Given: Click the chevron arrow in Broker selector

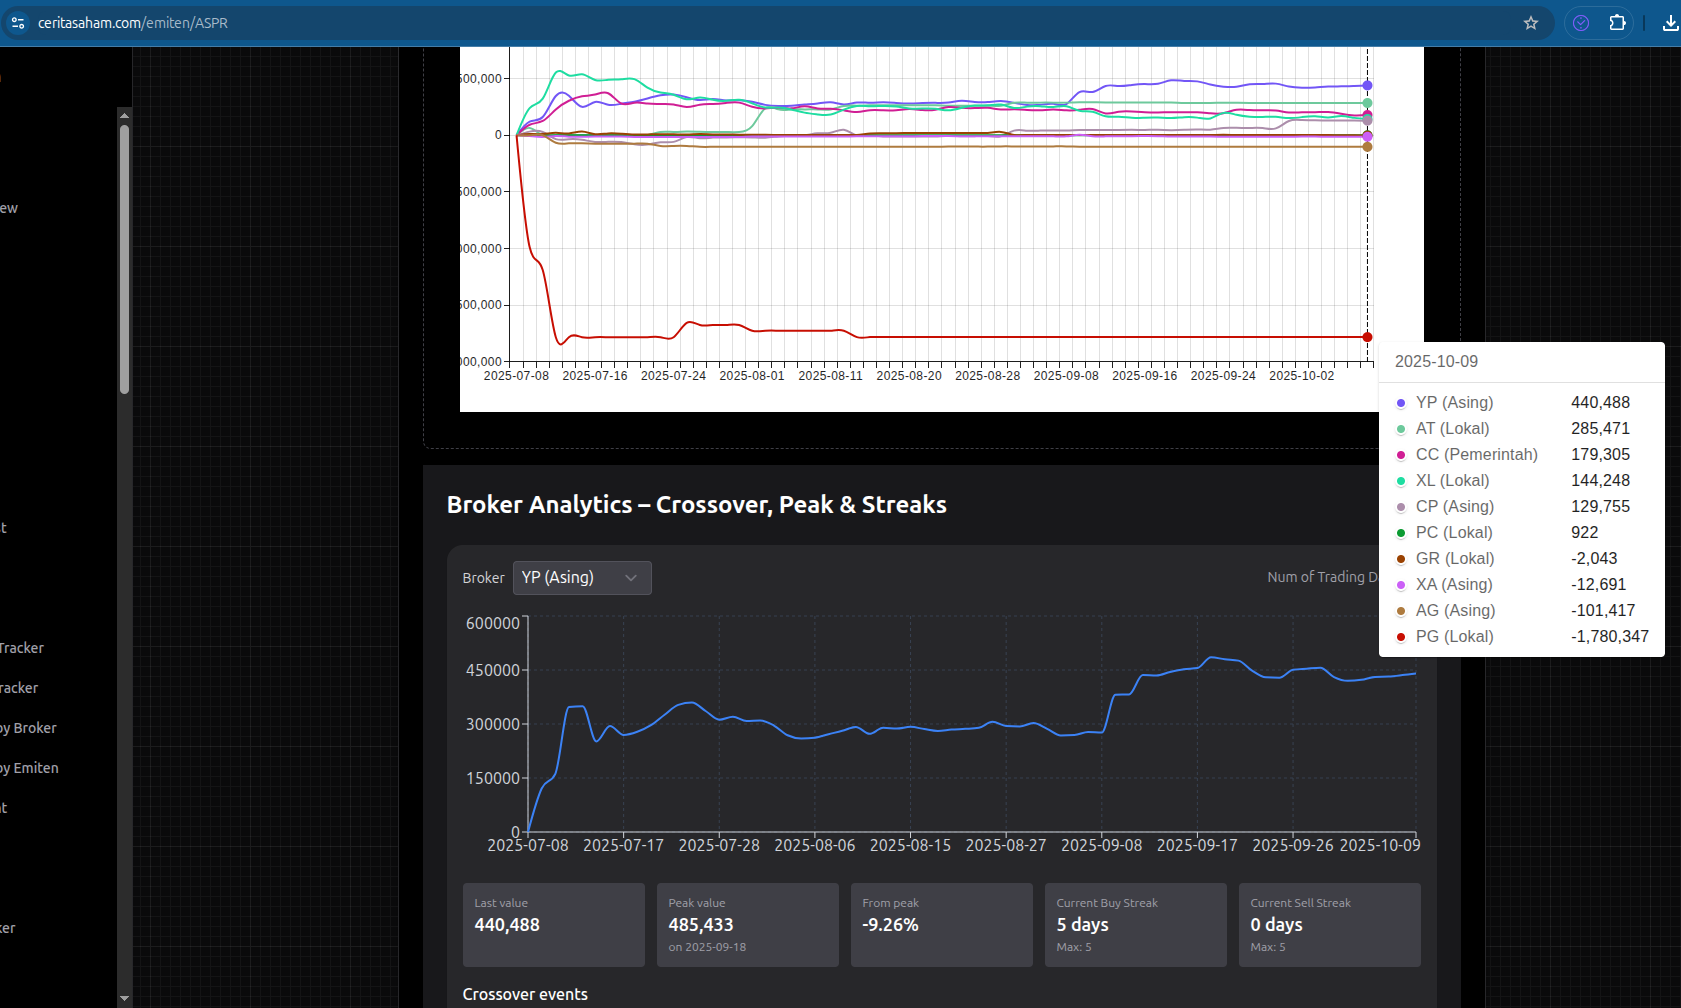Looking at the screenshot, I should click(631, 578).
